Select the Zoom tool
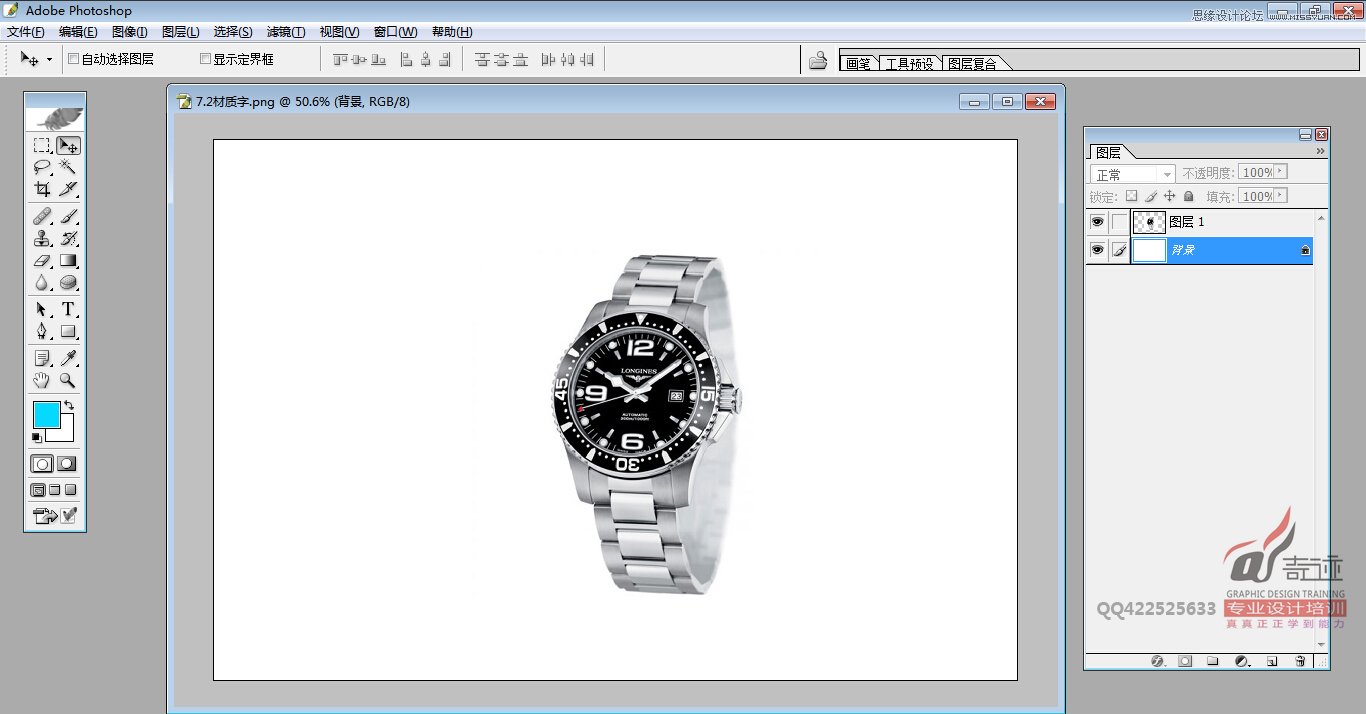Viewport: 1366px width, 714px height. click(68, 380)
